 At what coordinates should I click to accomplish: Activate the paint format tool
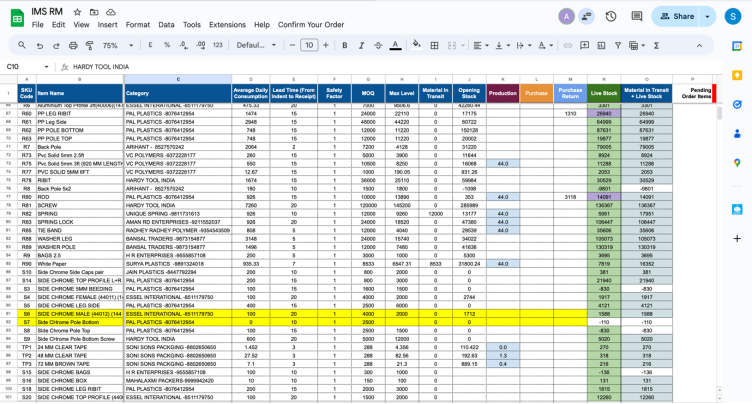[x=90, y=46]
